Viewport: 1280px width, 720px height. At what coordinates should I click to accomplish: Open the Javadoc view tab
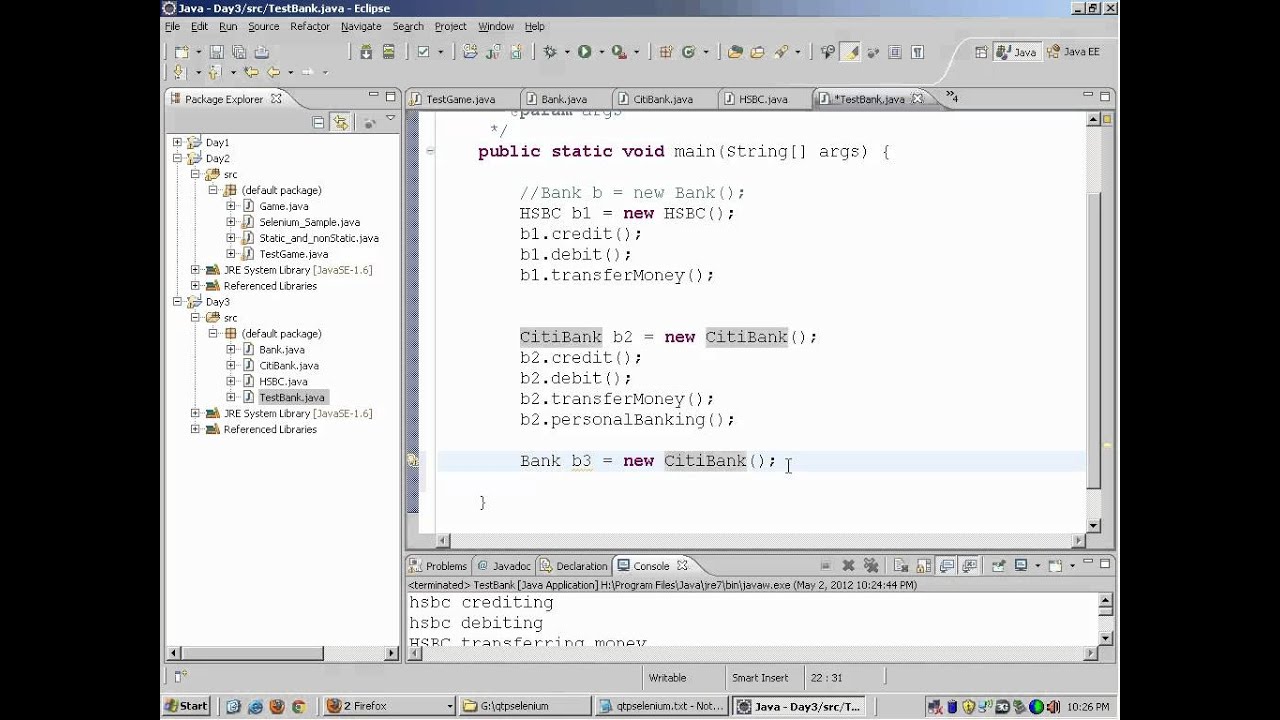[503, 566]
